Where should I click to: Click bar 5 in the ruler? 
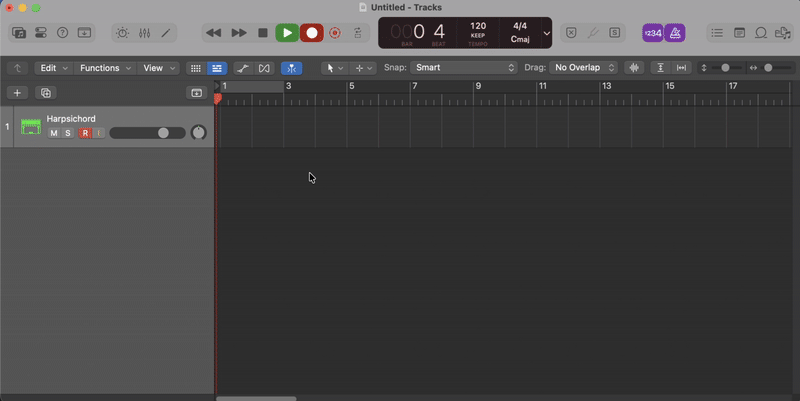[x=352, y=86]
